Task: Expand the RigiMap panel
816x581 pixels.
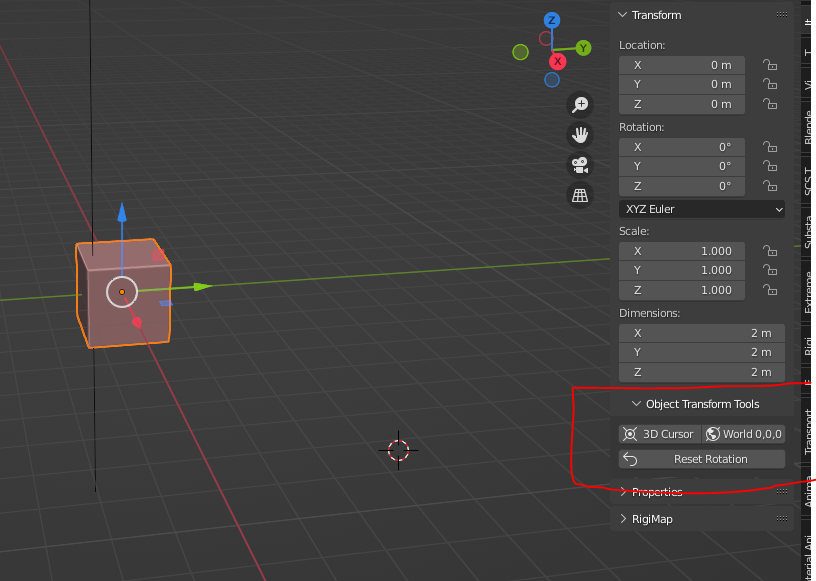Action: click(x=623, y=519)
